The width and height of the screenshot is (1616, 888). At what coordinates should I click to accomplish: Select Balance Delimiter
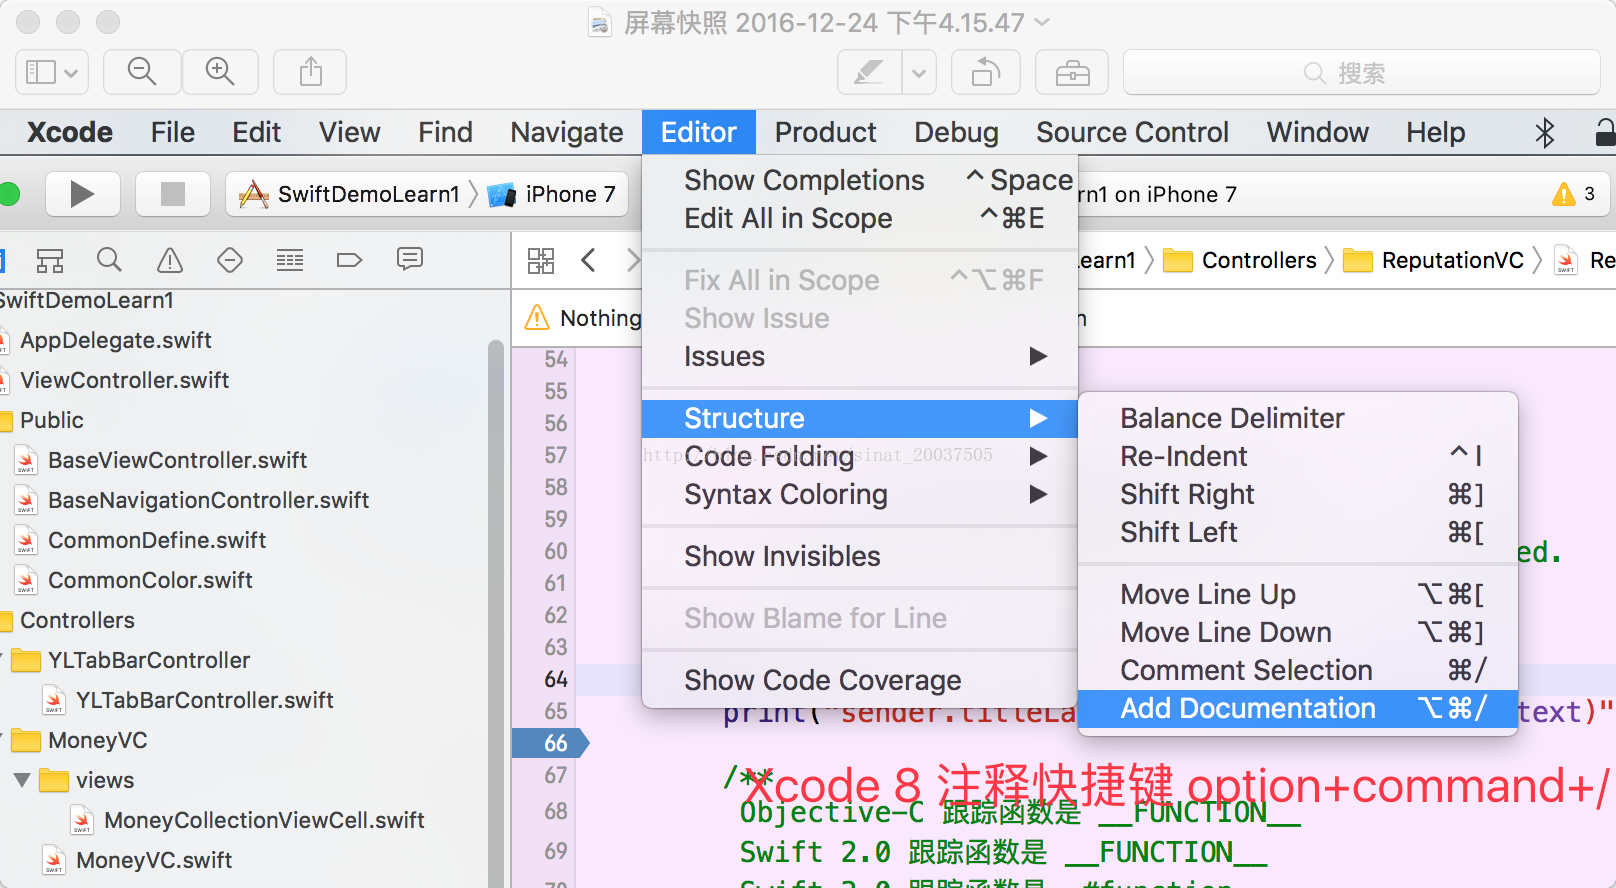pyautogui.click(x=1298, y=418)
